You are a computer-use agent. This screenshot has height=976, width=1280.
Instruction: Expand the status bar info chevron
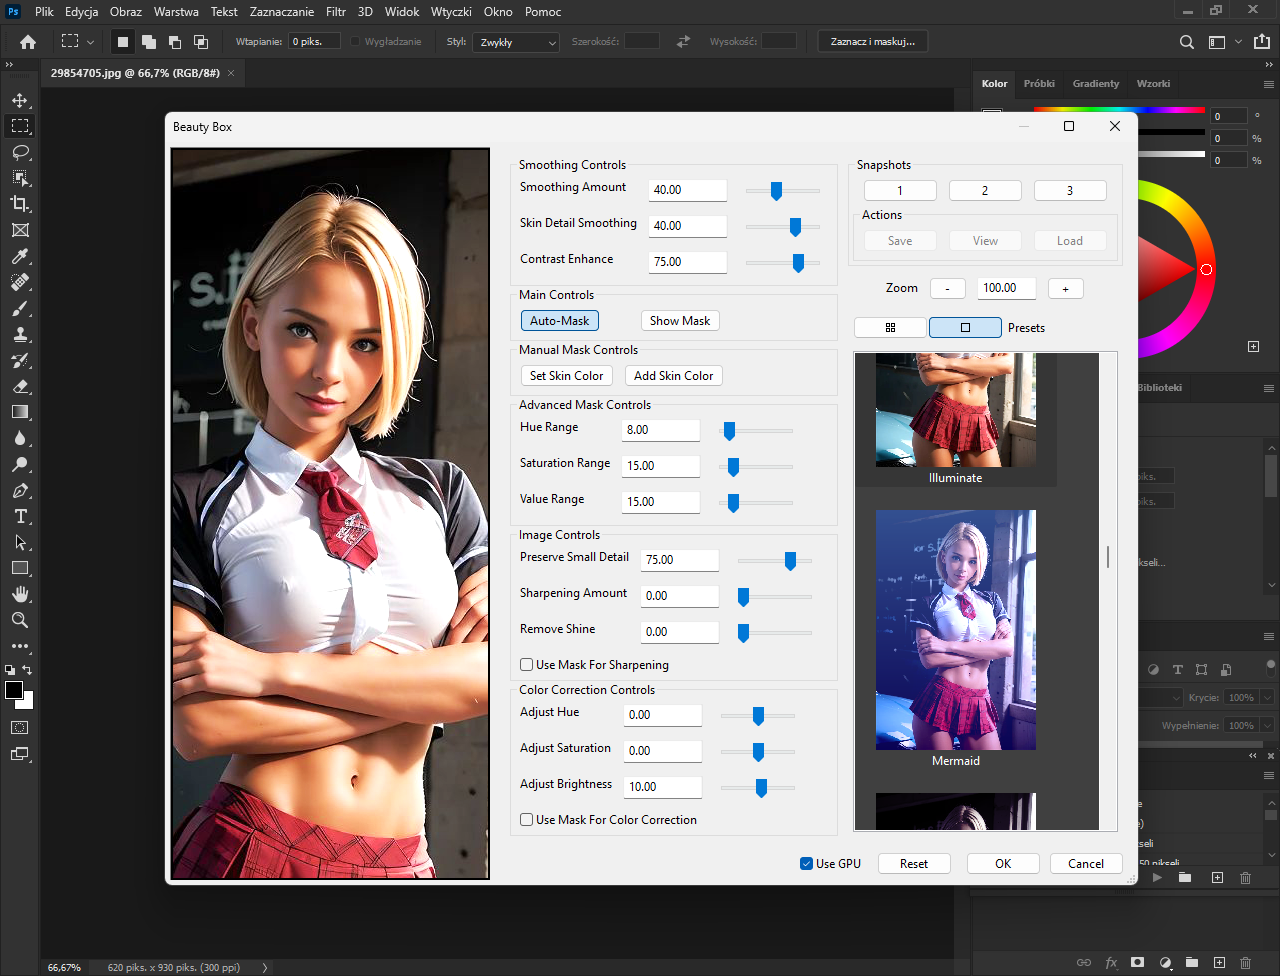tap(264, 968)
